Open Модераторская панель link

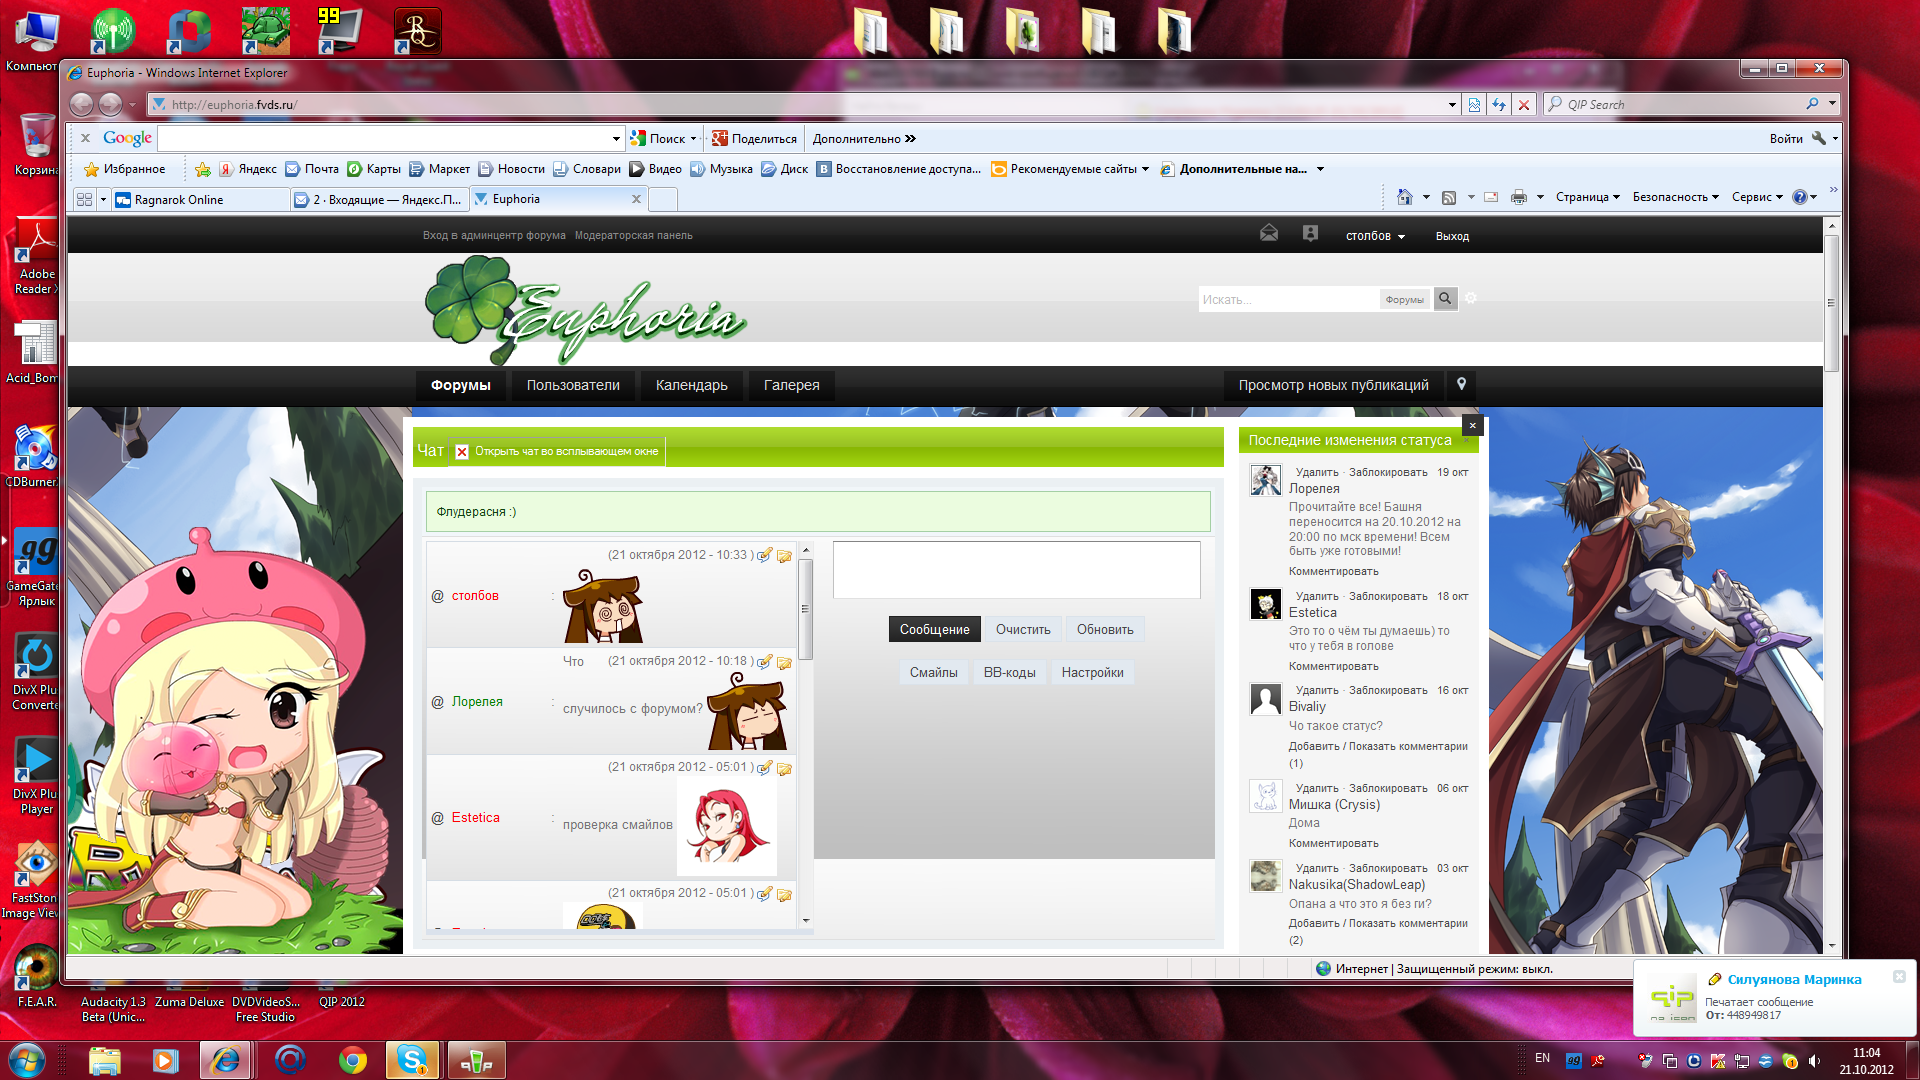pos(633,236)
